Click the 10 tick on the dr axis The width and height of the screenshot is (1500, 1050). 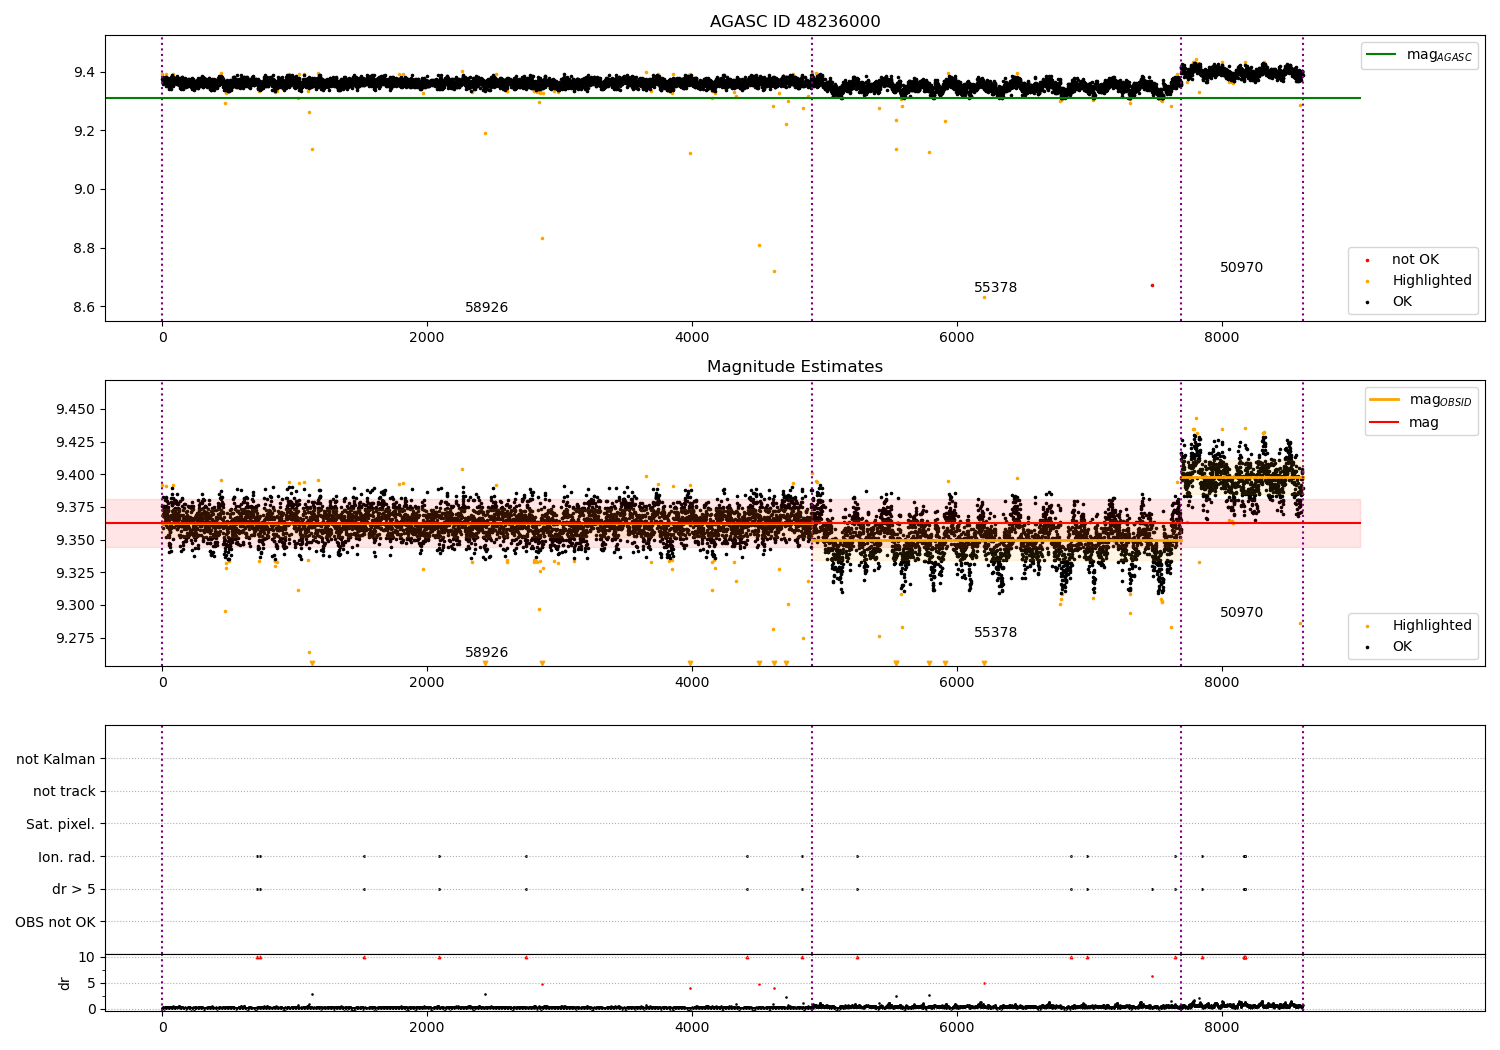coord(87,958)
